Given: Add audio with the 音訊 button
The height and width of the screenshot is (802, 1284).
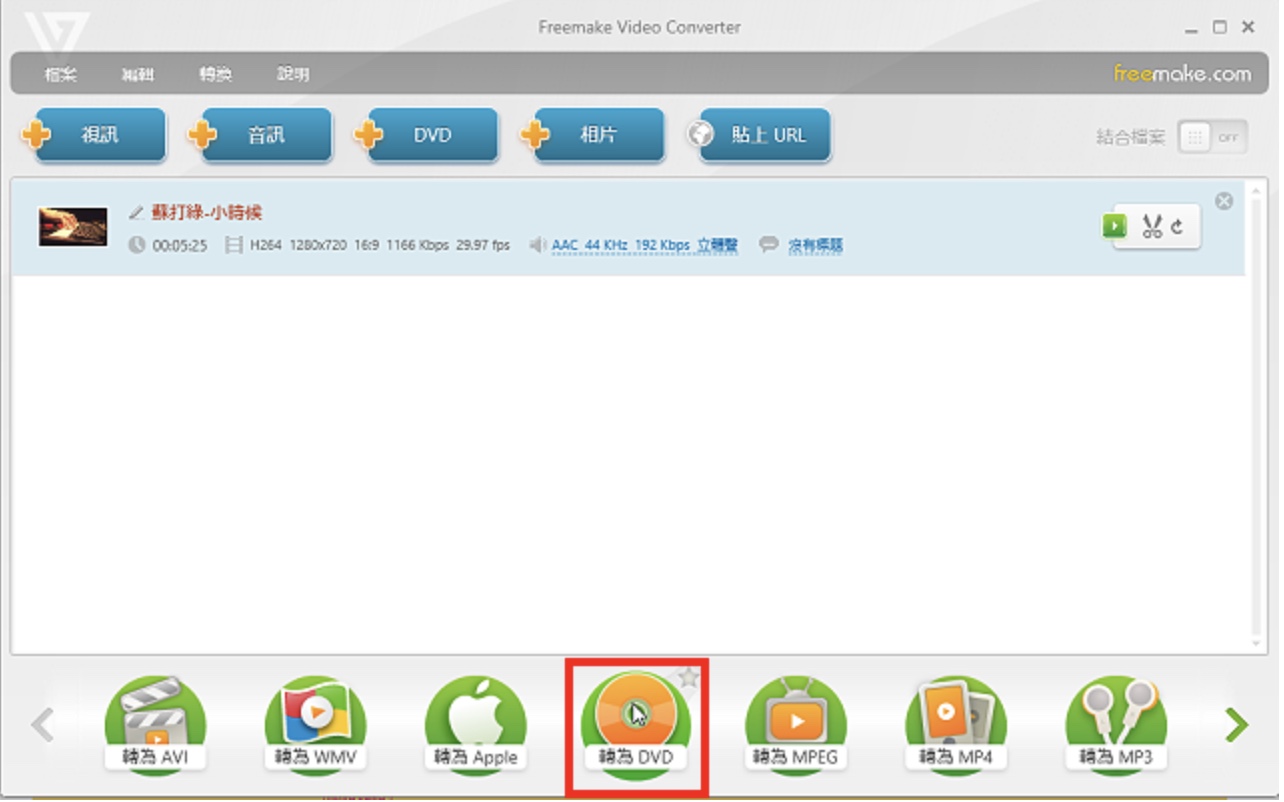Looking at the screenshot, I should (259, 135).
